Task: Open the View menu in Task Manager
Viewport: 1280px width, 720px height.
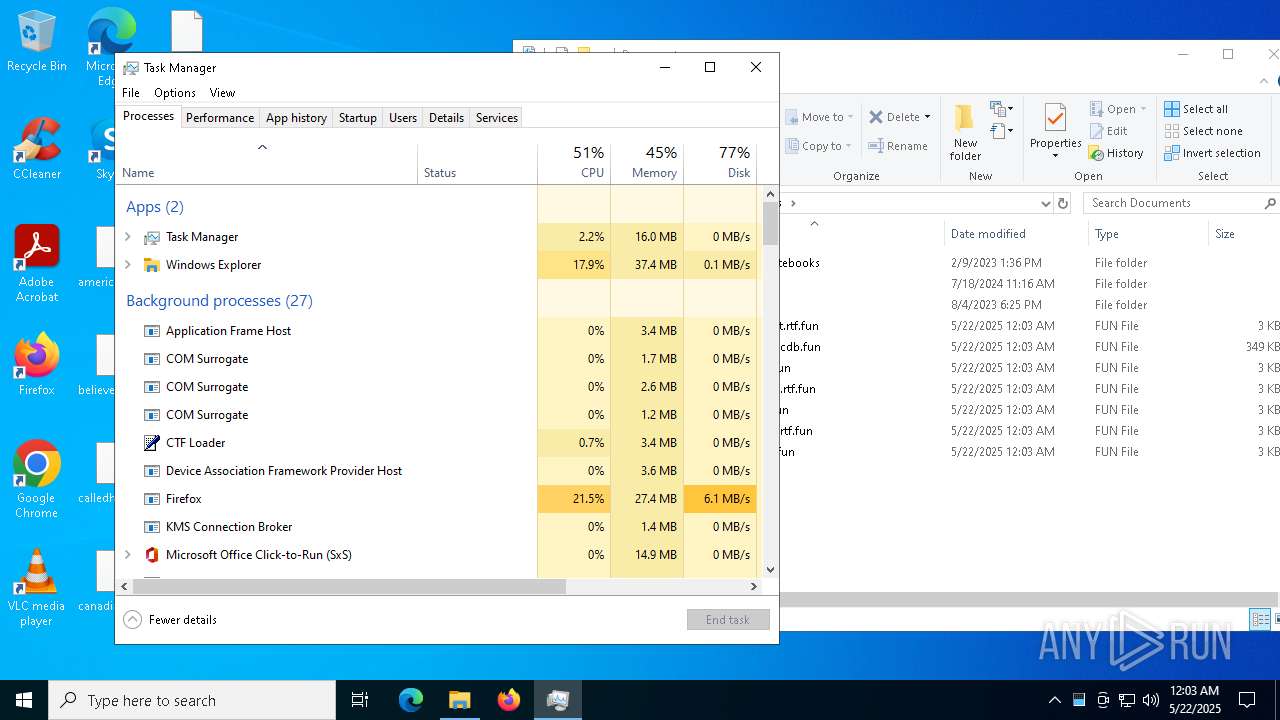Action: click(x=222, y=93)
